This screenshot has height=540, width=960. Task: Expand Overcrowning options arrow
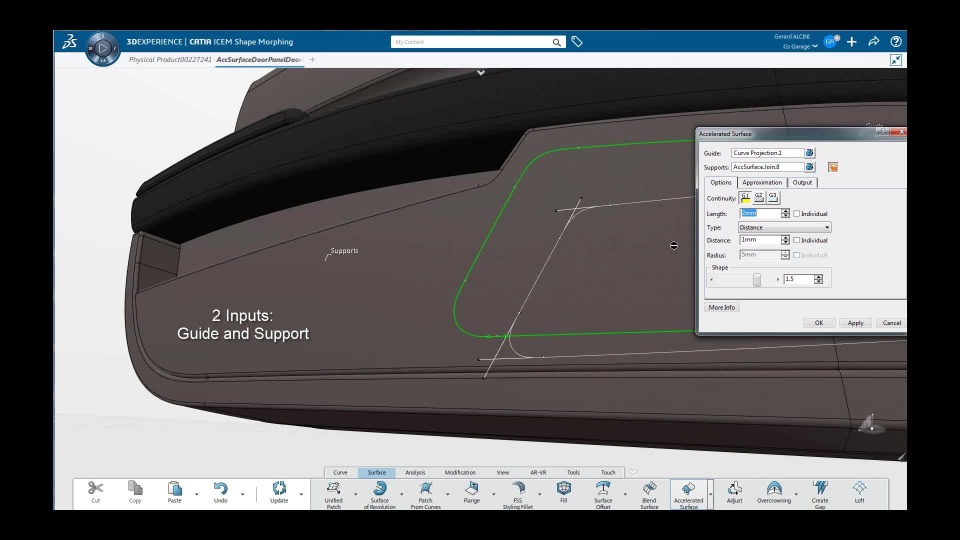796,493
